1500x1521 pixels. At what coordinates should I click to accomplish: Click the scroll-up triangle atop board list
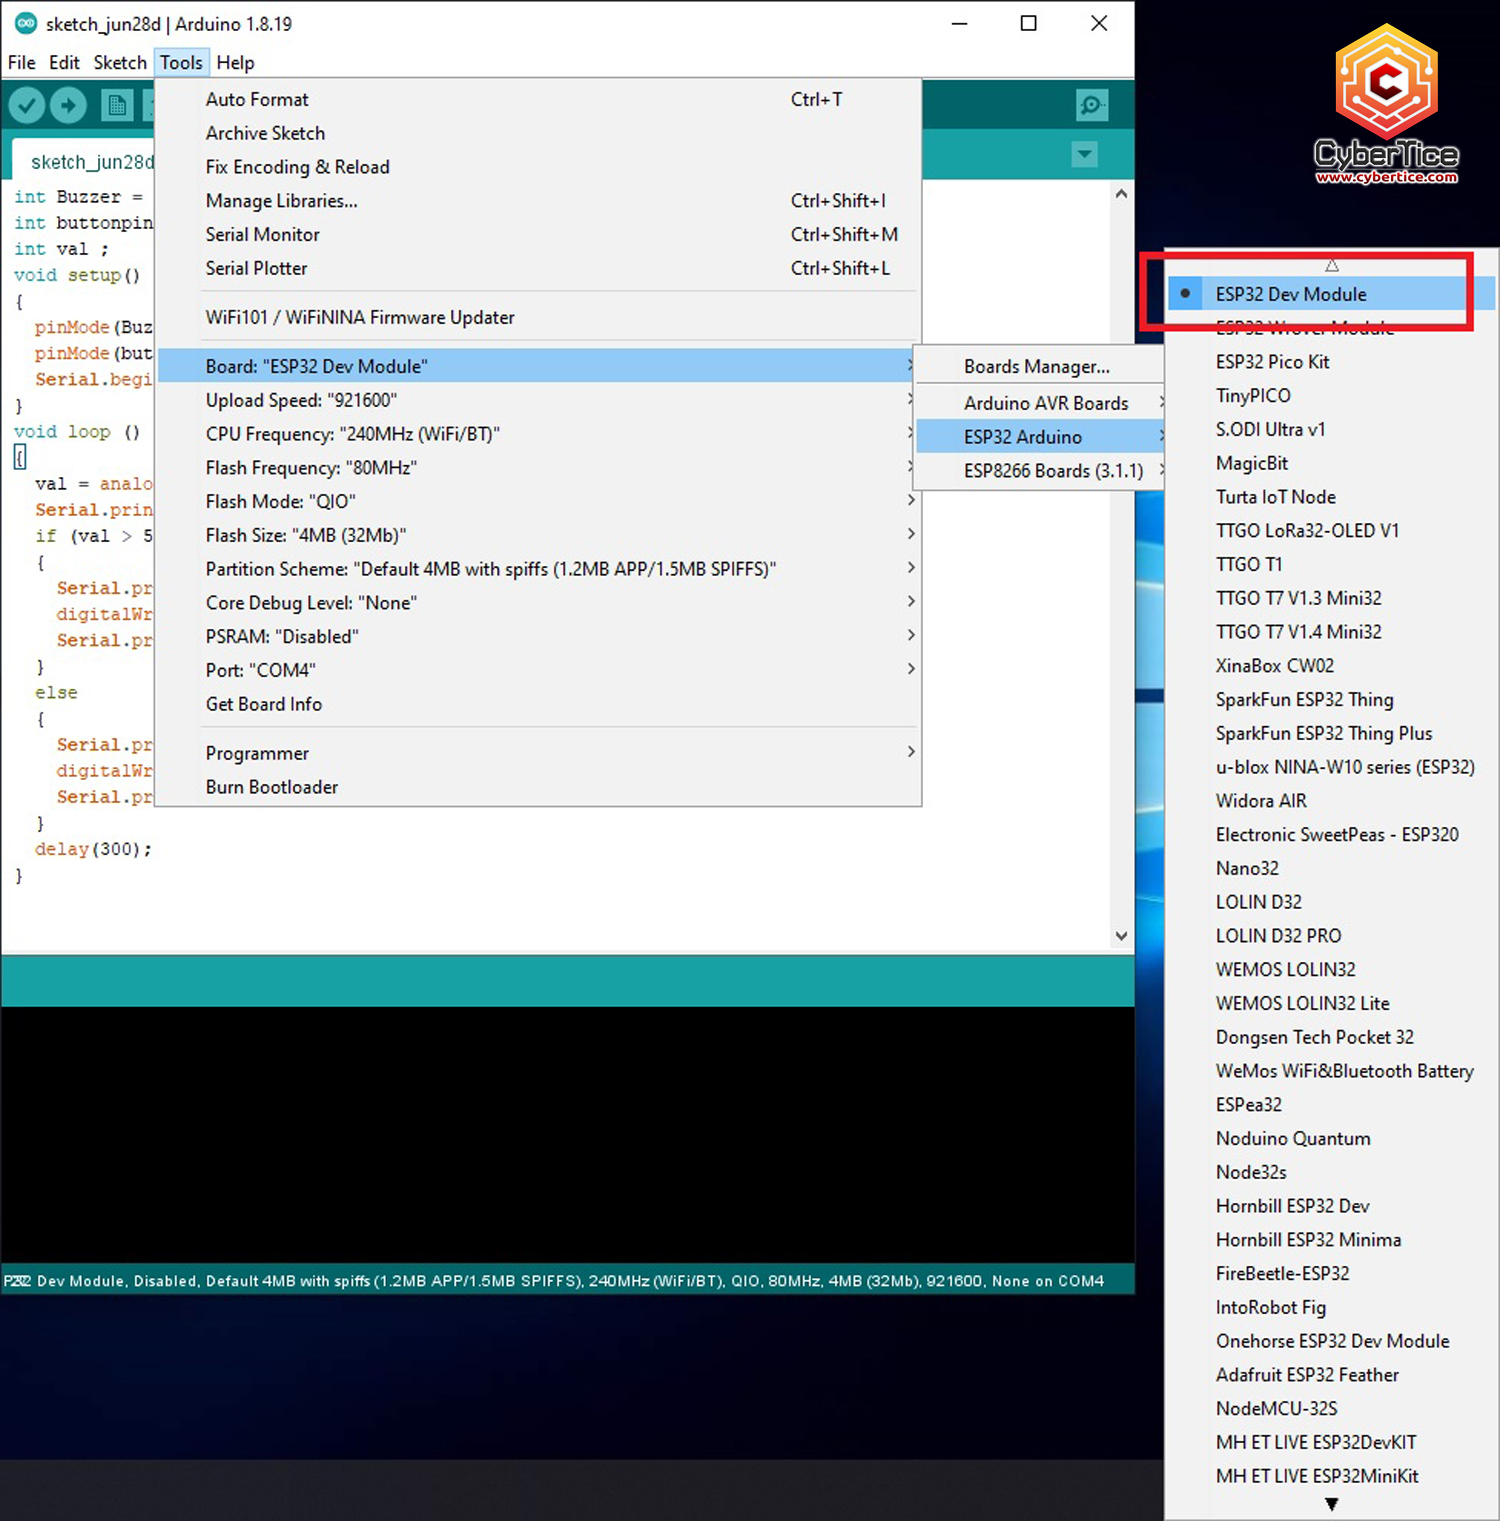[x=1331, y=265]
